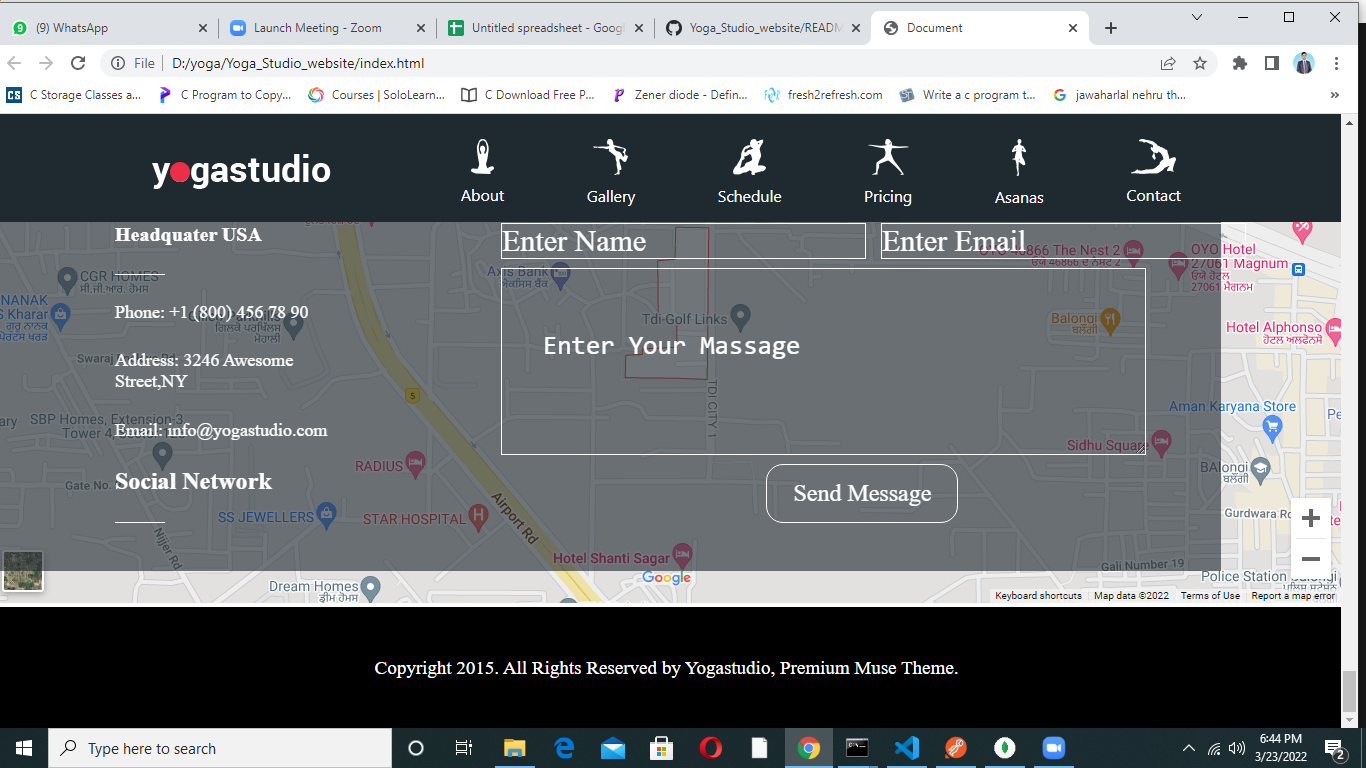Click the Enter Email field
Viewport: 1366px width, 768px height.
[1050, 241]
